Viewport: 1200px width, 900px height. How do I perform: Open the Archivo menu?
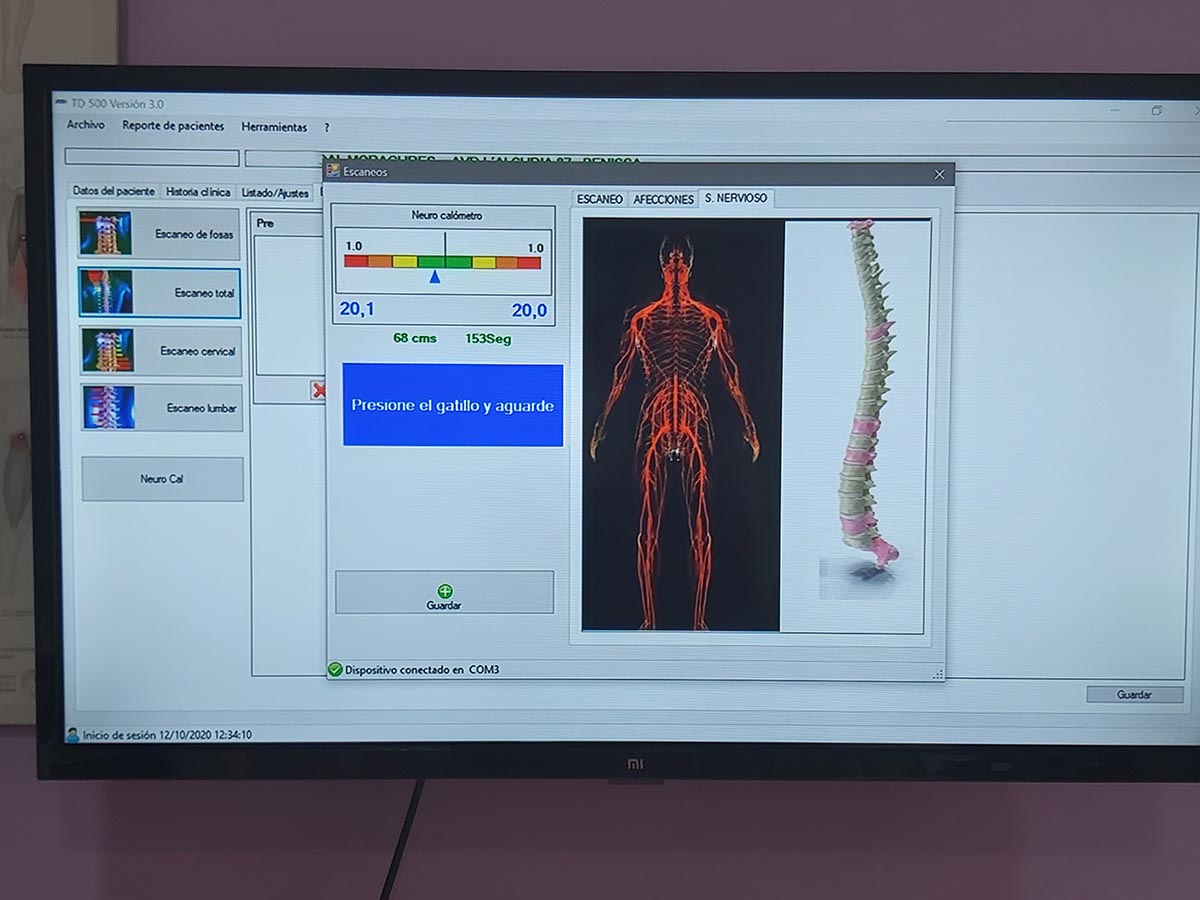point(86,126)
